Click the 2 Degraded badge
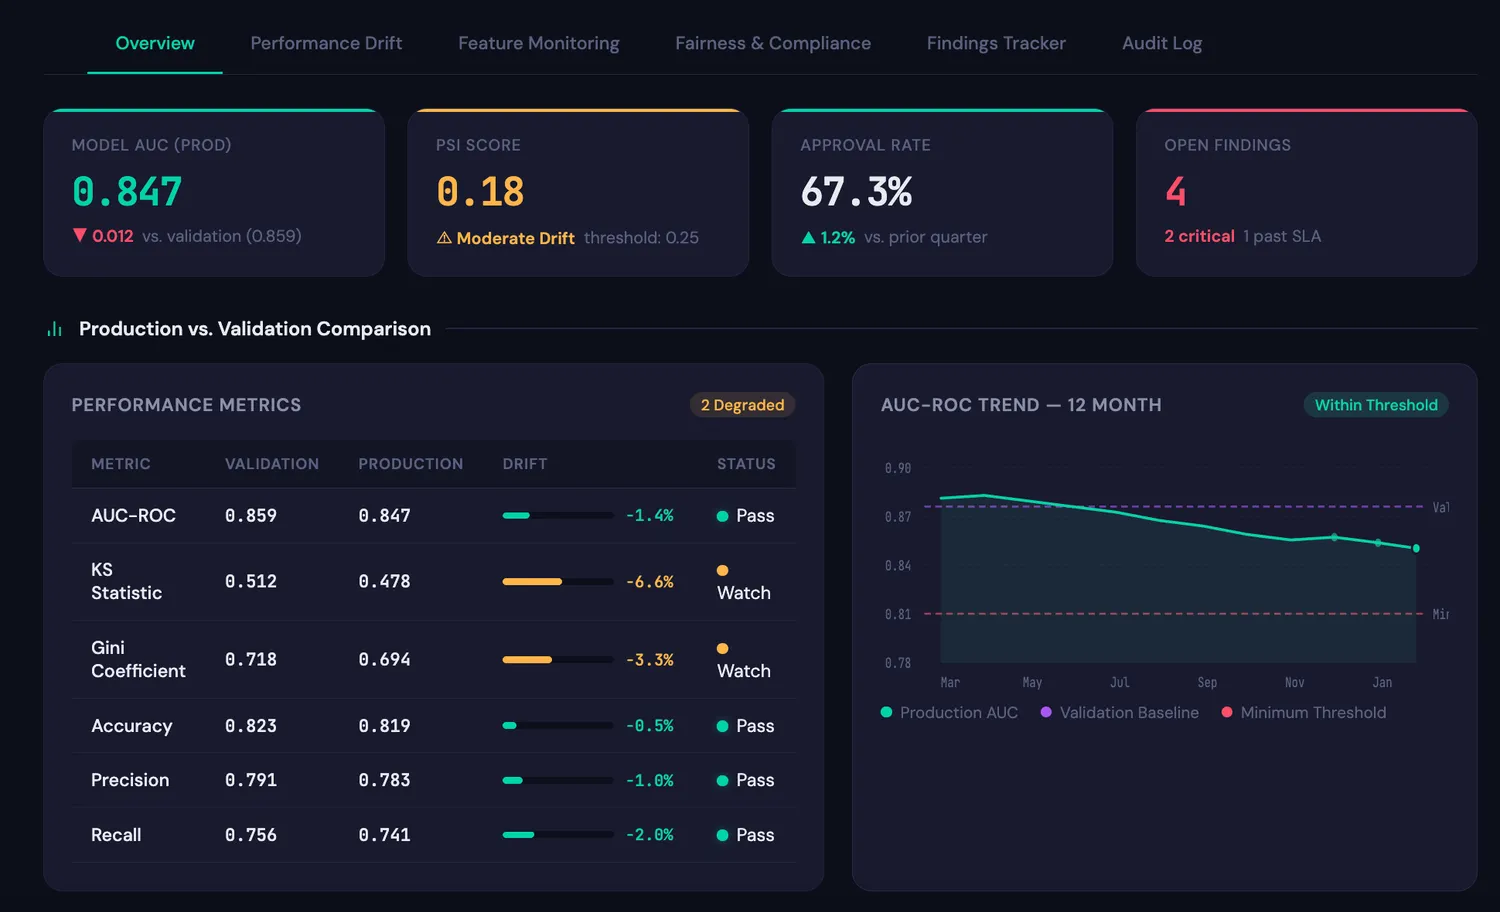The width and height of the screenshot is (1500, 912). 742,405
